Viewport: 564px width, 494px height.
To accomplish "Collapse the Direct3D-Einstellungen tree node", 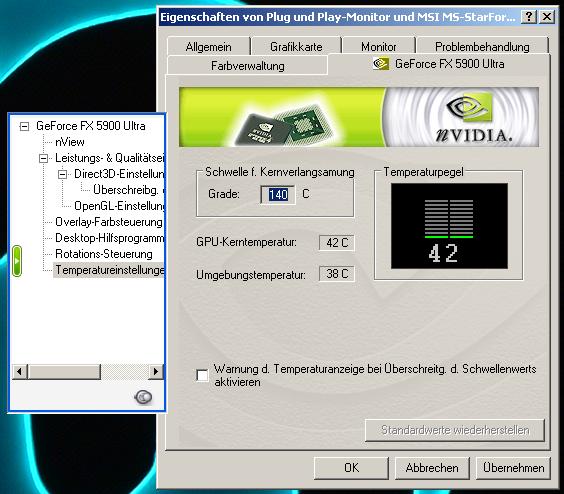I will pyautogui.click(x=62, y=175).
